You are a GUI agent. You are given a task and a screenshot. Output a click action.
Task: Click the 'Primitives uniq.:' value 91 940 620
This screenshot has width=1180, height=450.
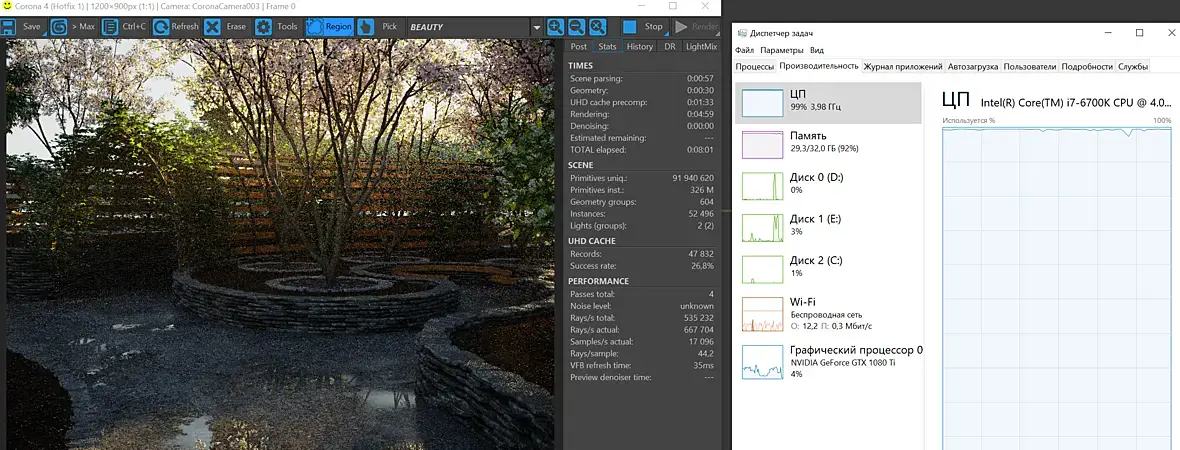point(692,178)
